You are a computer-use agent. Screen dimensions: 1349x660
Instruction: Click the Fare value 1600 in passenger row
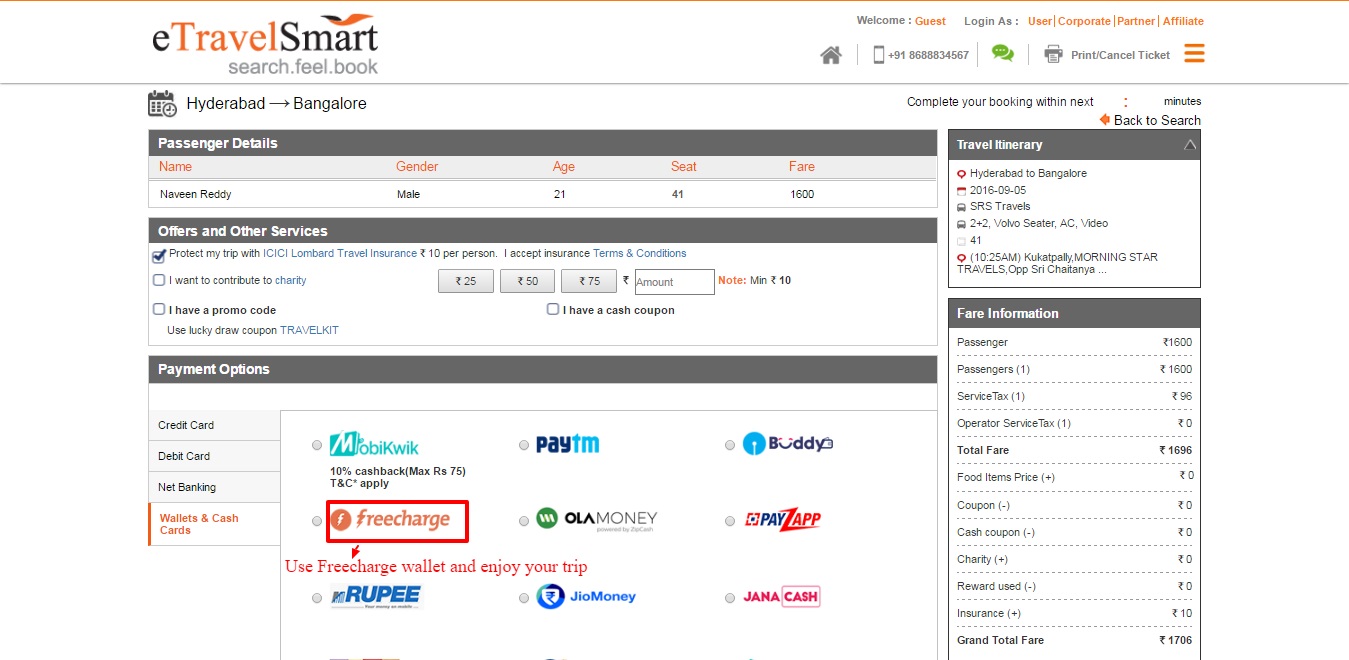click(x=802, y=194)
